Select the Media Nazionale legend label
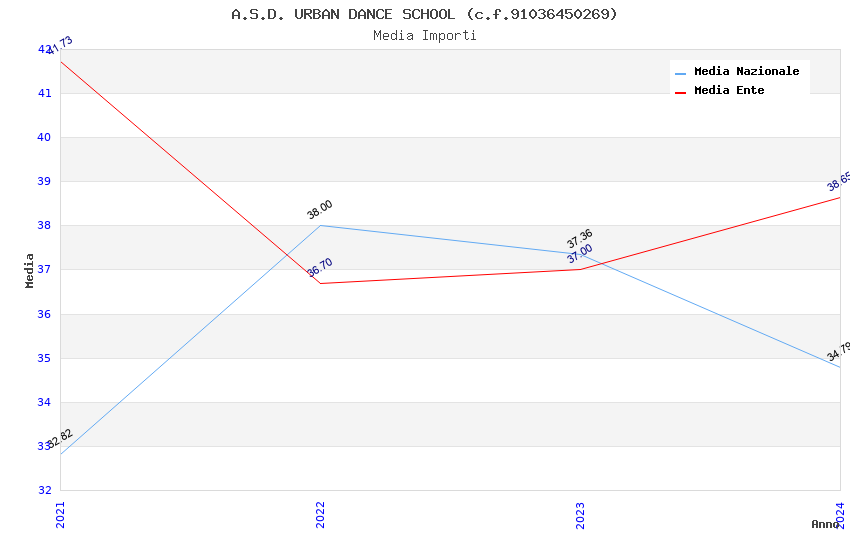 click(x=746, y=72)
